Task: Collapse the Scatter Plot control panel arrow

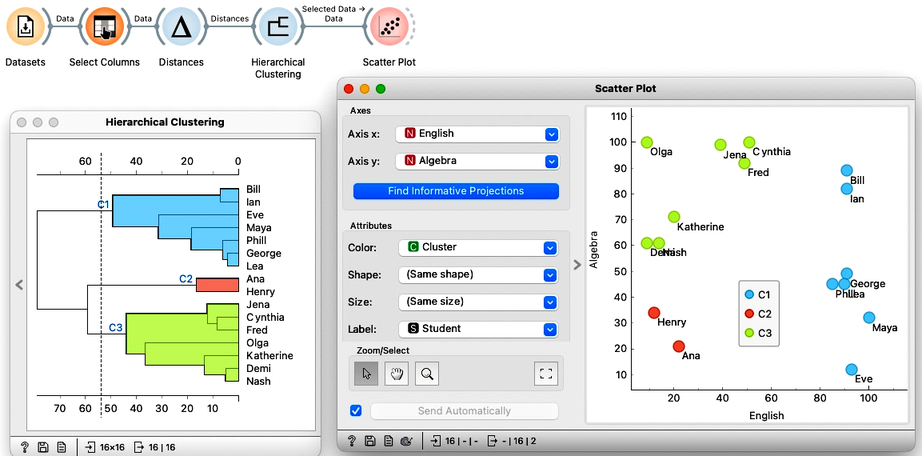Action: 577,265
